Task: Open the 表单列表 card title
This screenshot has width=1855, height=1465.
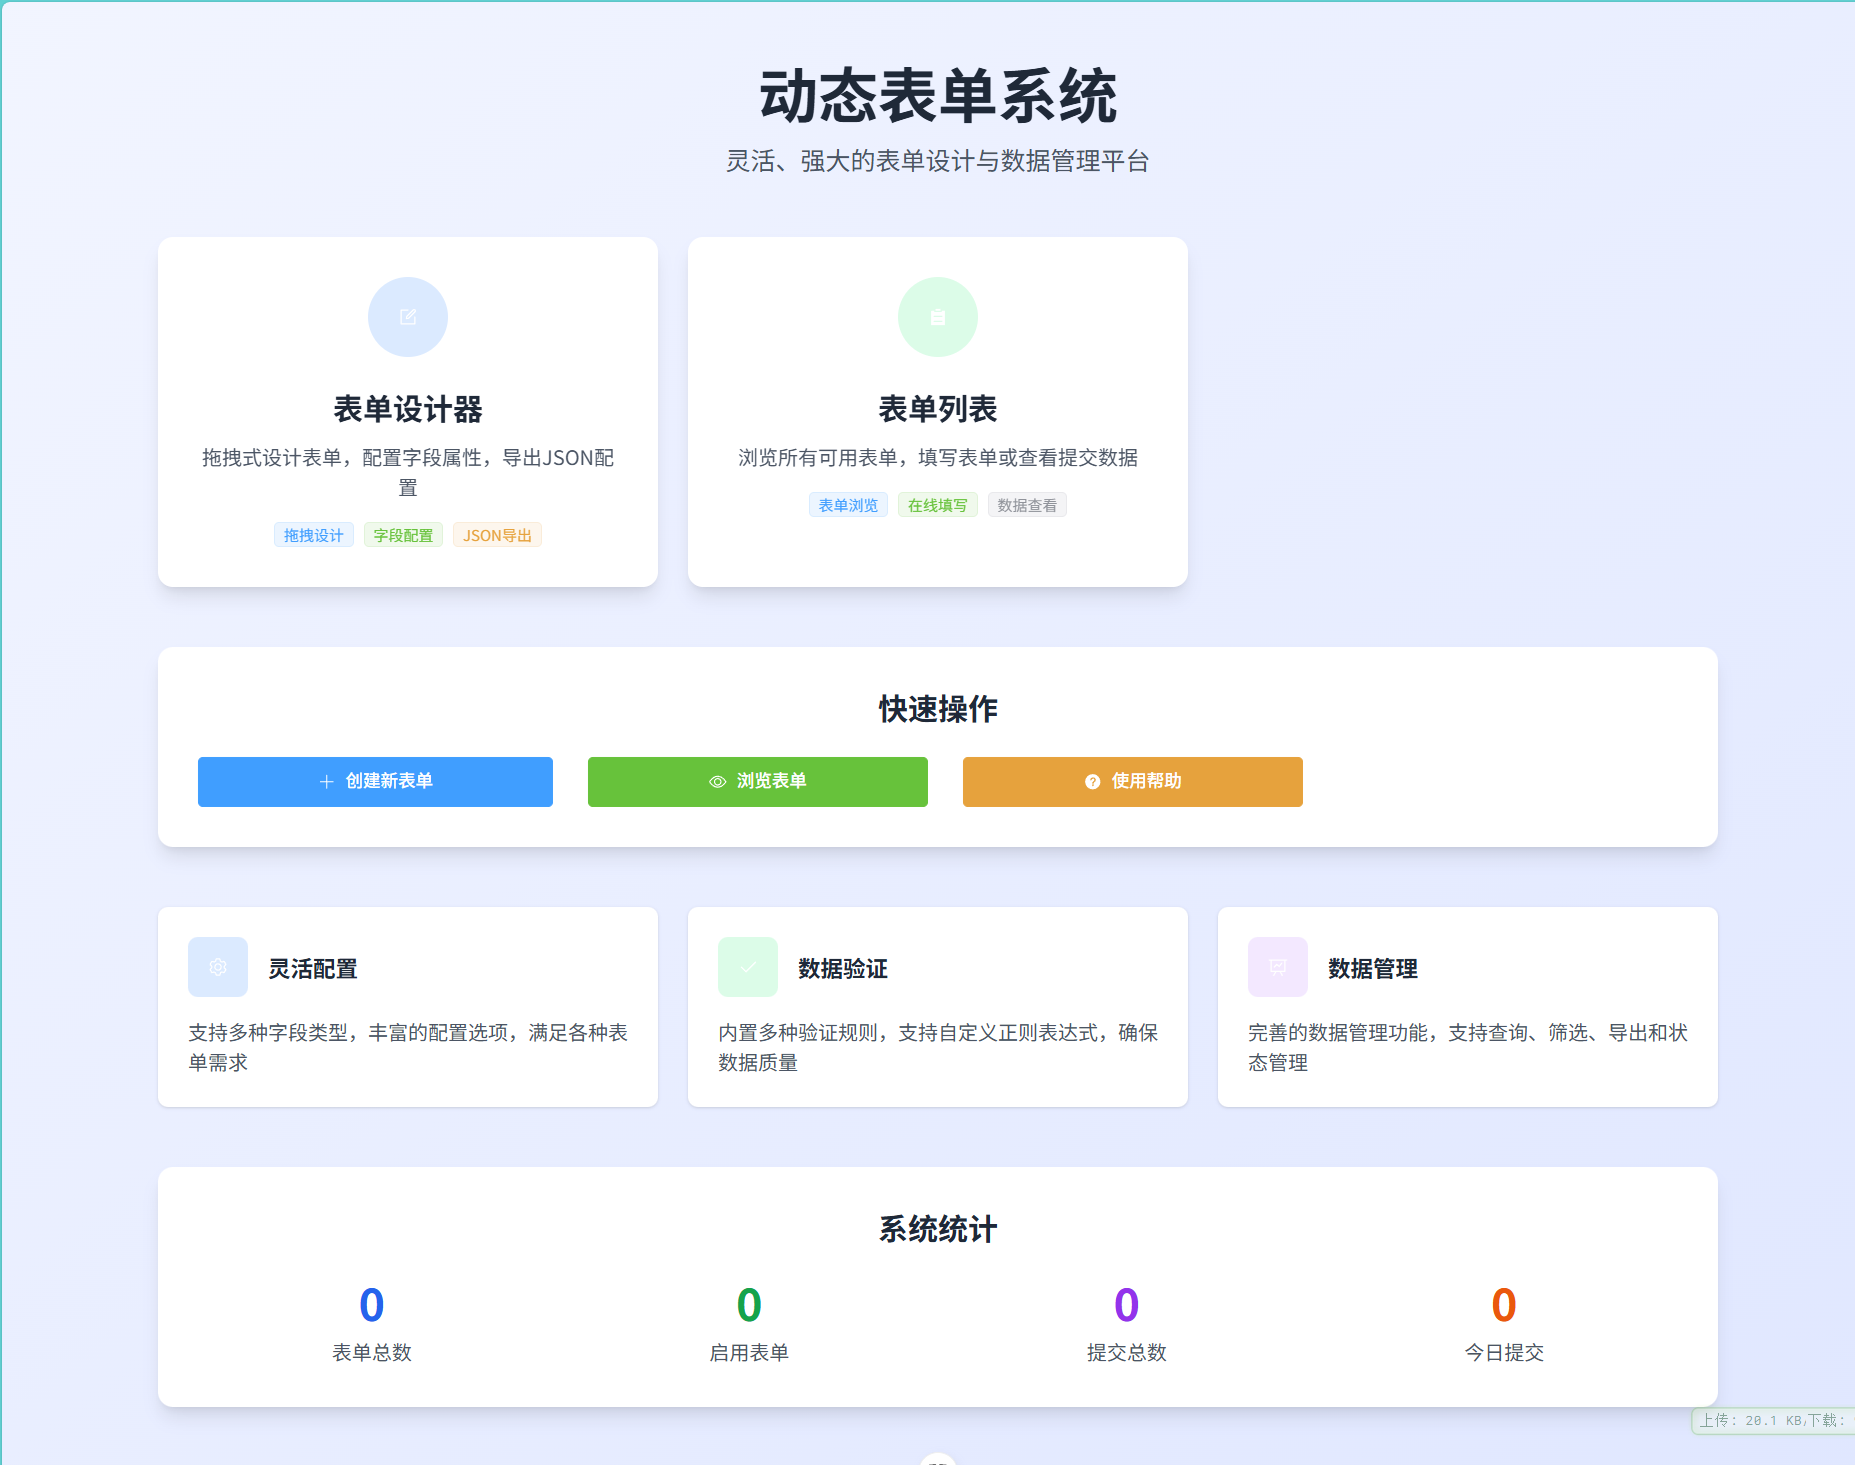Action: click(938, 409)
